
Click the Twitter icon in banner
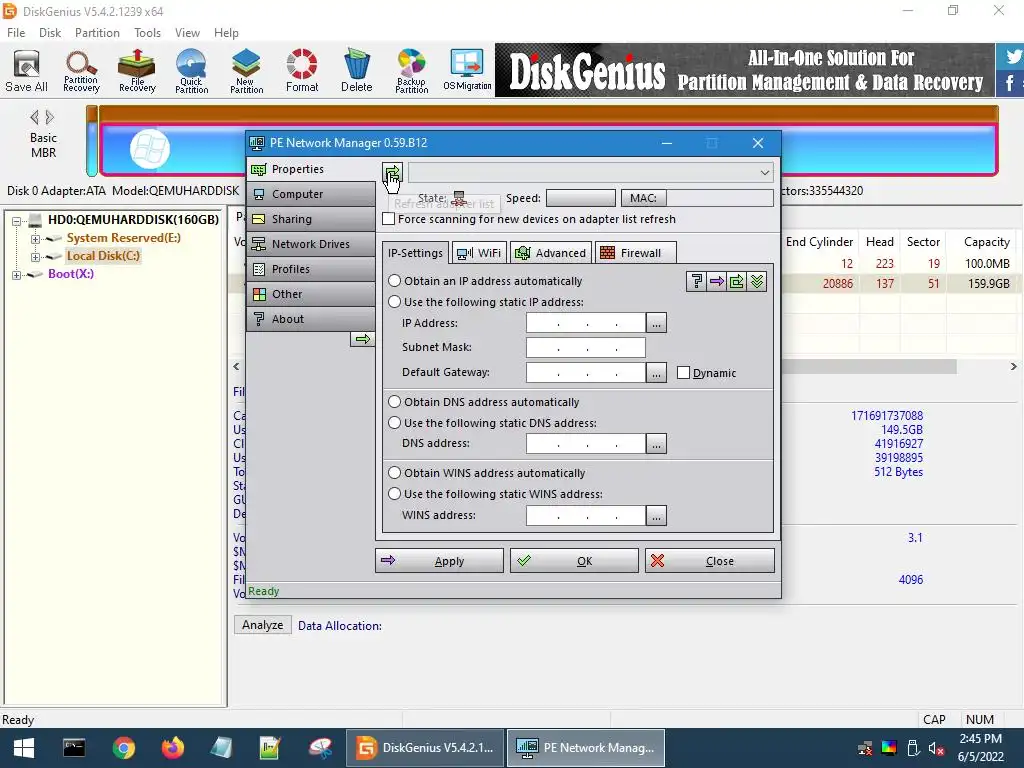coord(1012,57)
